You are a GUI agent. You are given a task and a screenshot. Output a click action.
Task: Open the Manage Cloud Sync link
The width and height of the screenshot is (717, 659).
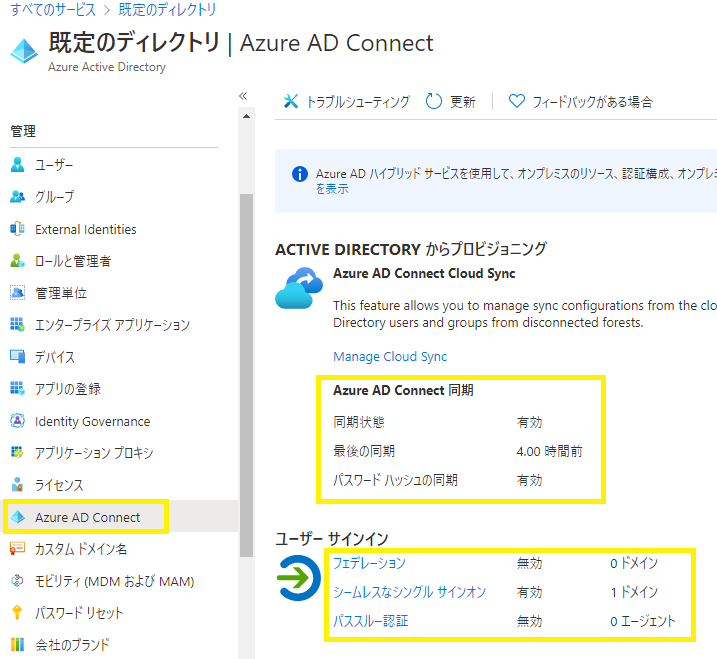click(390, 356)
